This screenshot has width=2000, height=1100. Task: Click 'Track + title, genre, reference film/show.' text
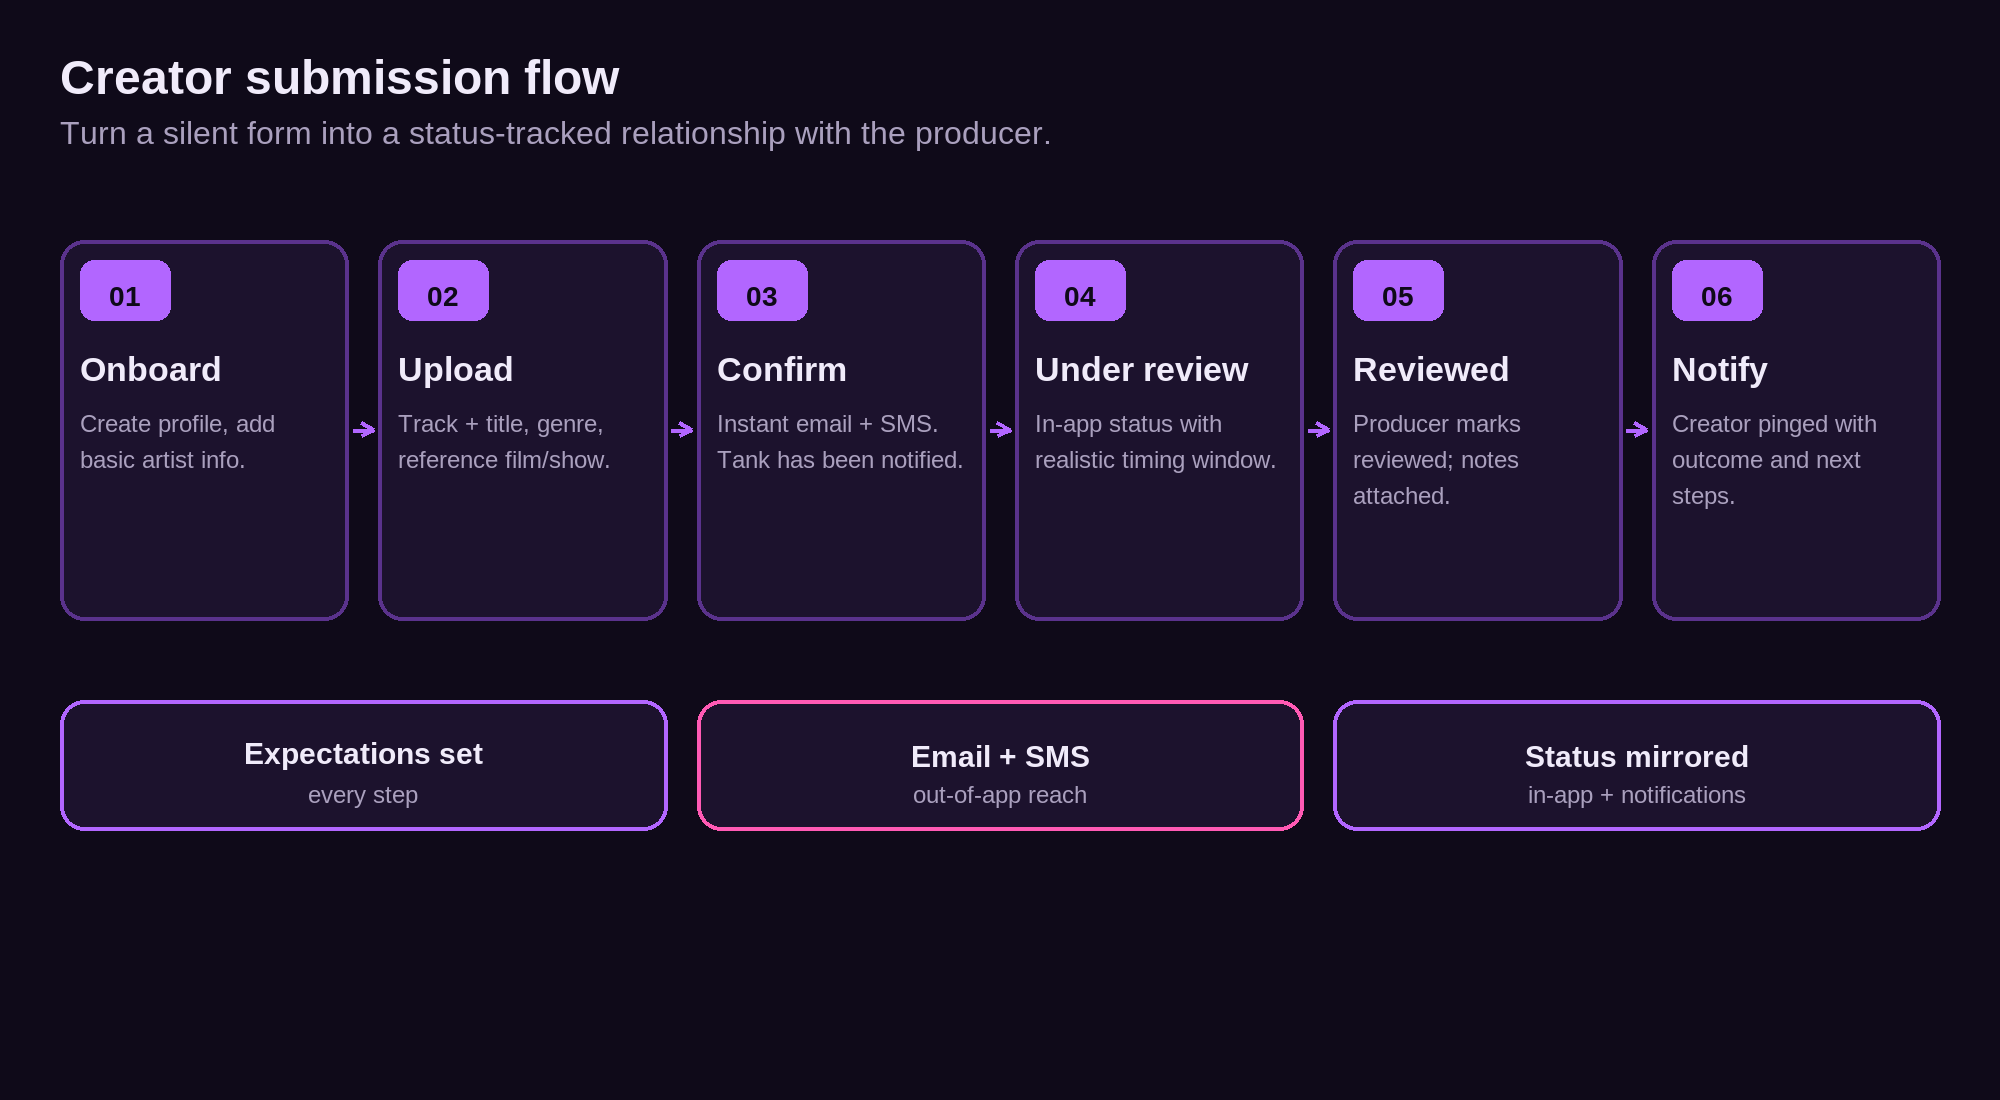point(504,442)
